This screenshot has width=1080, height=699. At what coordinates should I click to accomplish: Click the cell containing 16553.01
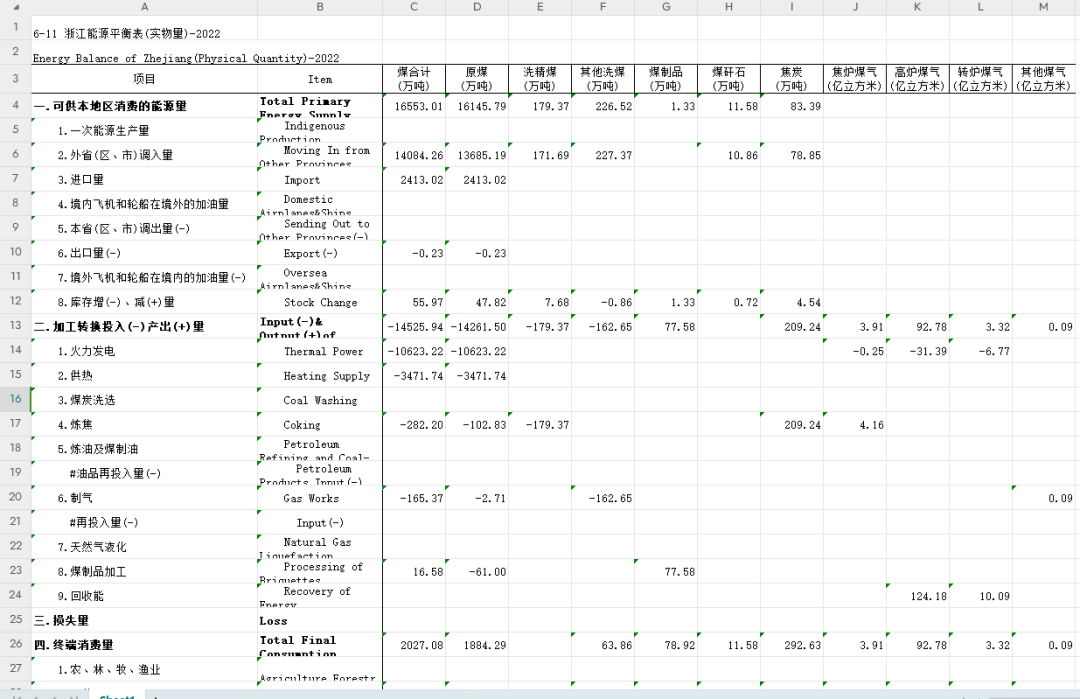tap(414, 106)
